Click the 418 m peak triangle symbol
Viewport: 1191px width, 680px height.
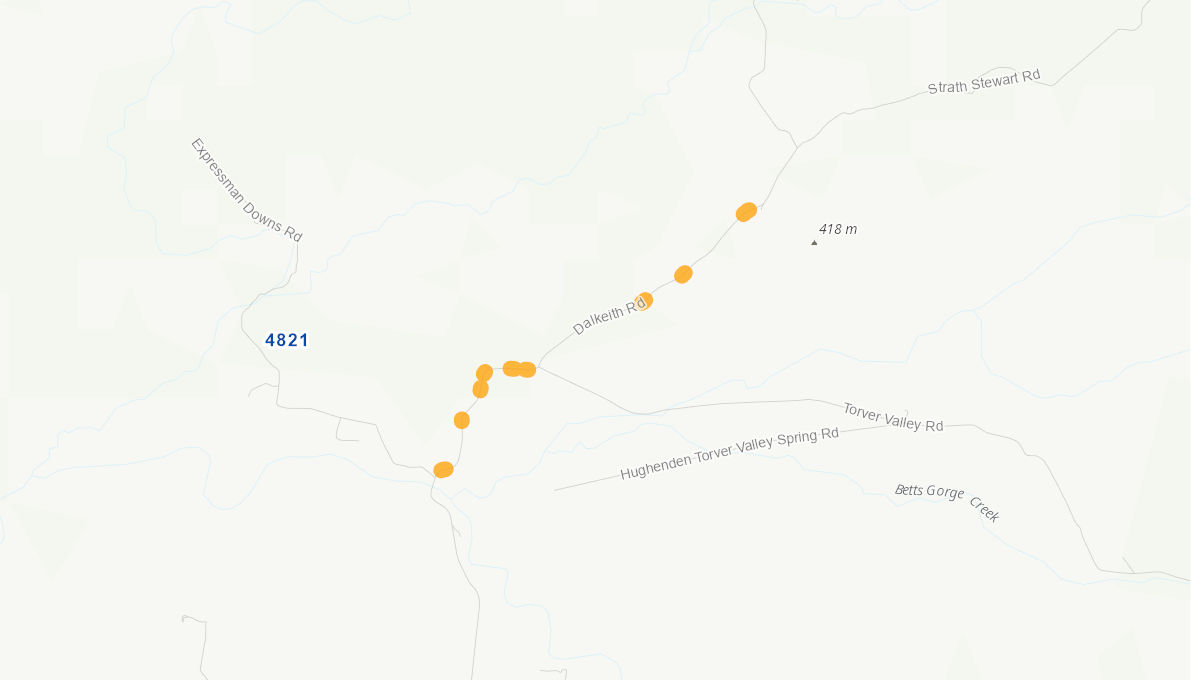point(814,243)
